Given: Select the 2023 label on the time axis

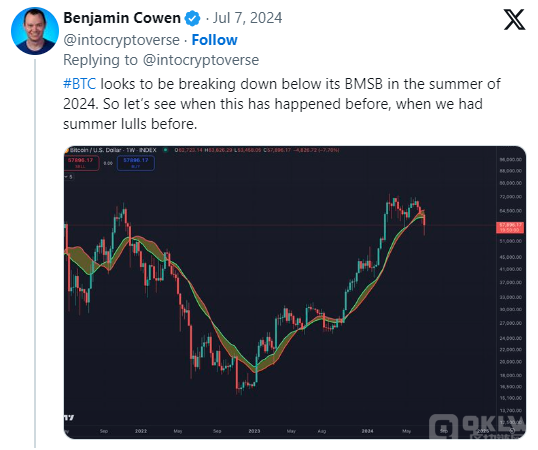Looking at the screenshot, I should pyautogui.click(x=254, y=431).
